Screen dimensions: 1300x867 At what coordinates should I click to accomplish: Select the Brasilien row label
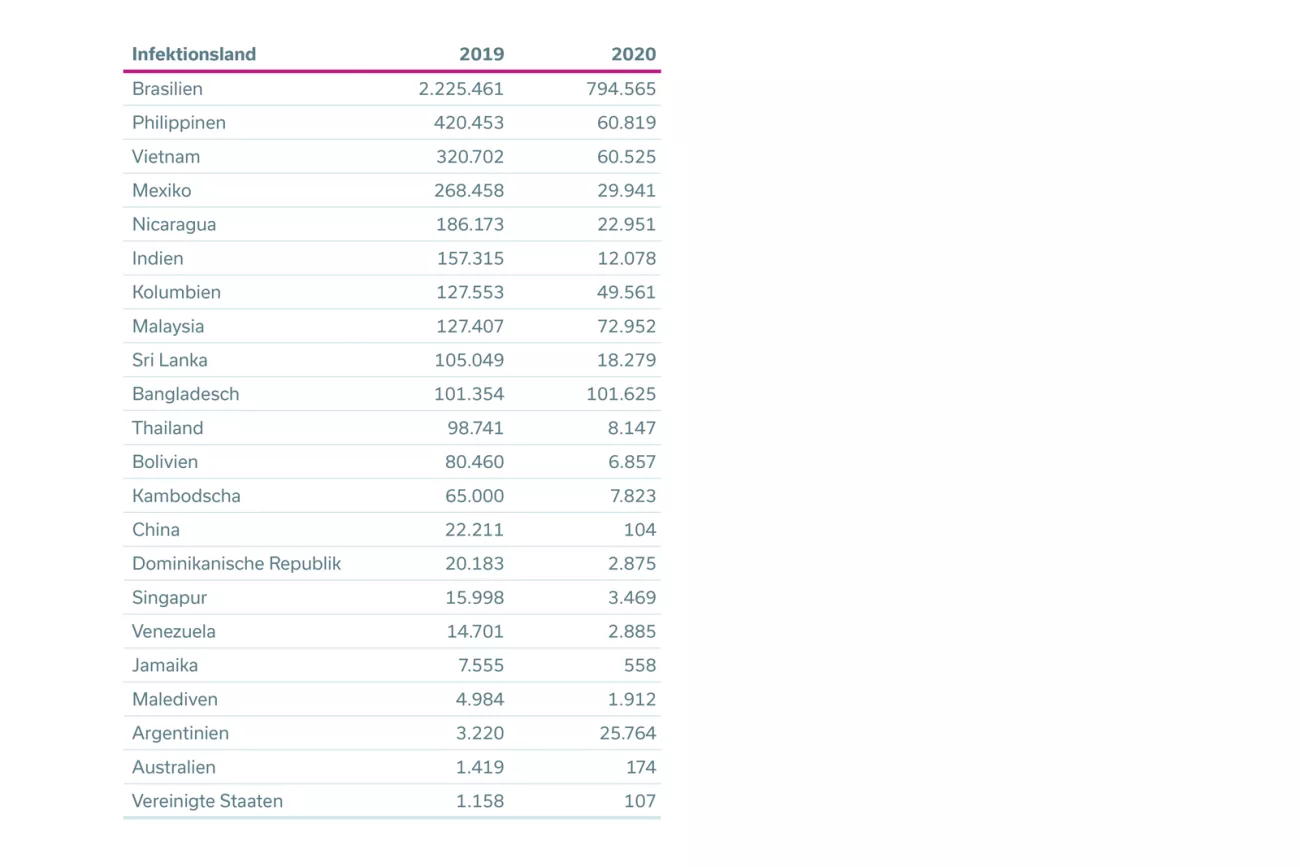tap(167, 88)
